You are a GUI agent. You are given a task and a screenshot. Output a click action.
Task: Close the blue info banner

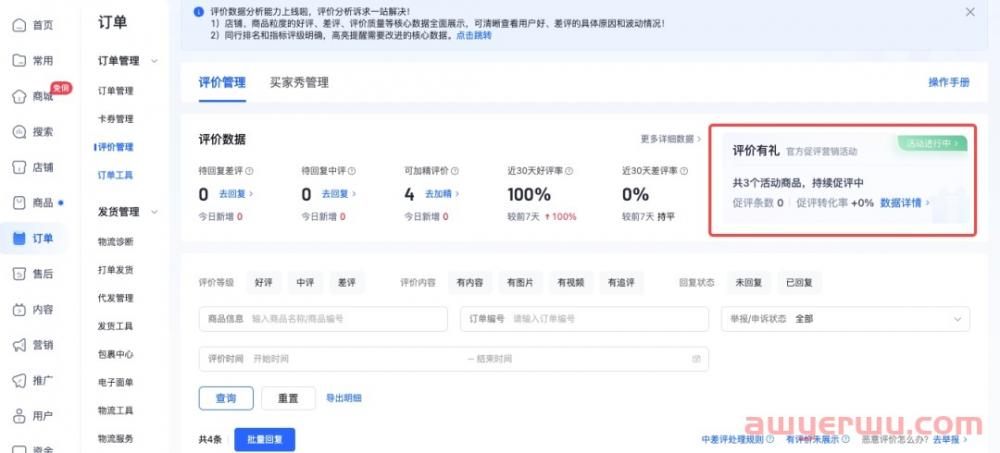969,12
